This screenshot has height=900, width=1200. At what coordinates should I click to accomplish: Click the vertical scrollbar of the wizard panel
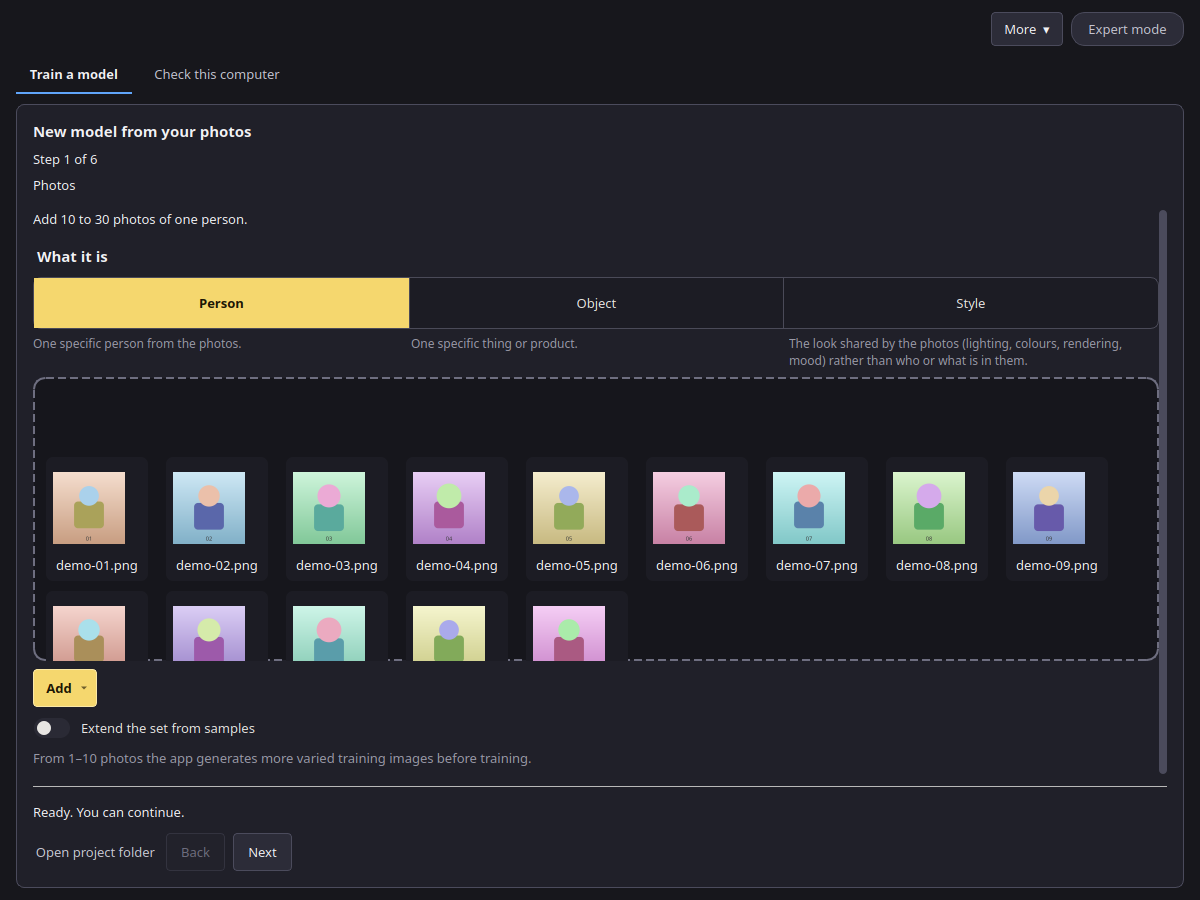[1162, 491]
